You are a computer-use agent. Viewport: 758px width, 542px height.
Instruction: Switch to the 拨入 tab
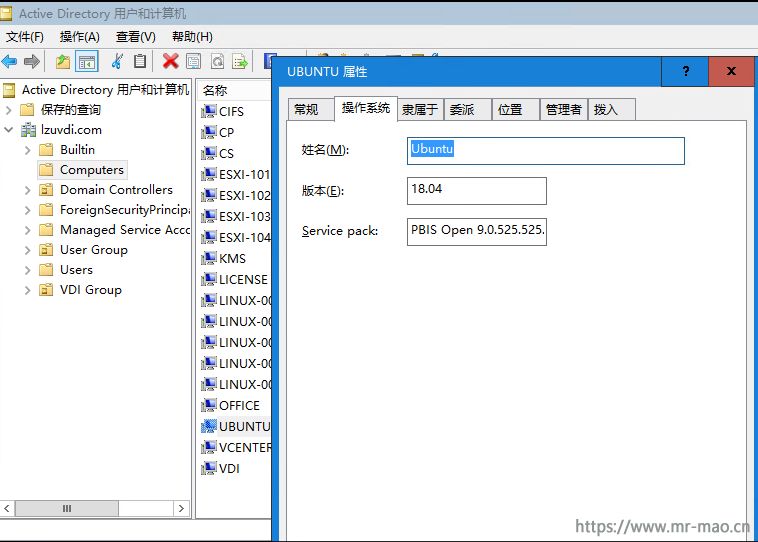(x=612, y=110)
